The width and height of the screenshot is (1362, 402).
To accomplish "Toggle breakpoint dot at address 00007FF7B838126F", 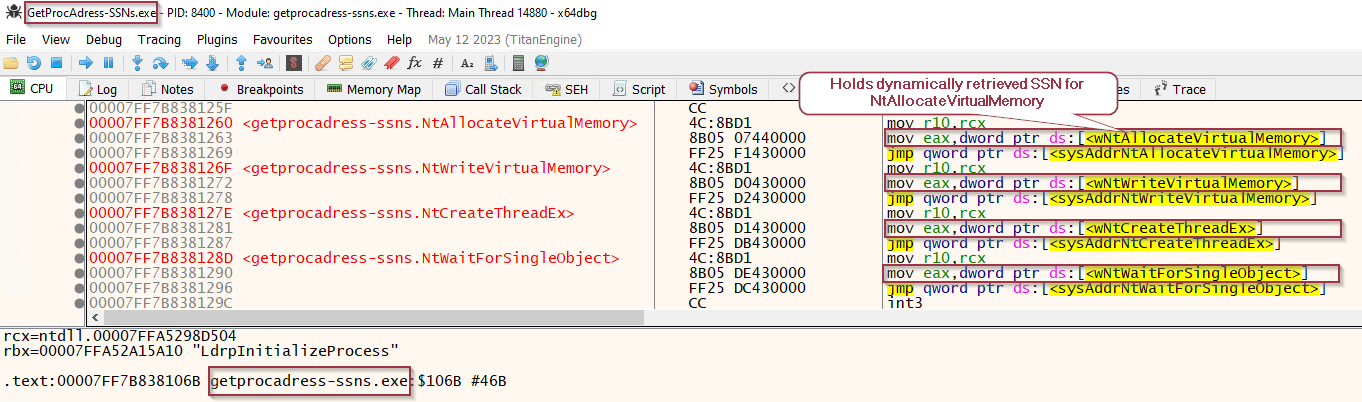I will point(79,168).
